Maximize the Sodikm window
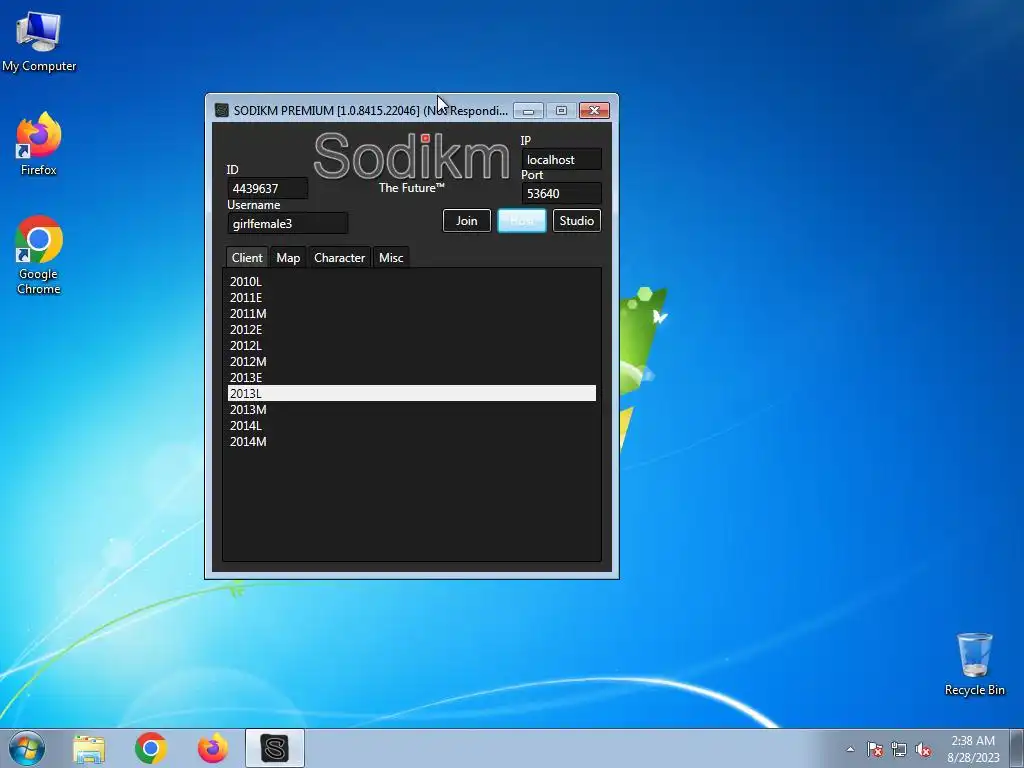The image size is (1024, 768). click(561, 111)
